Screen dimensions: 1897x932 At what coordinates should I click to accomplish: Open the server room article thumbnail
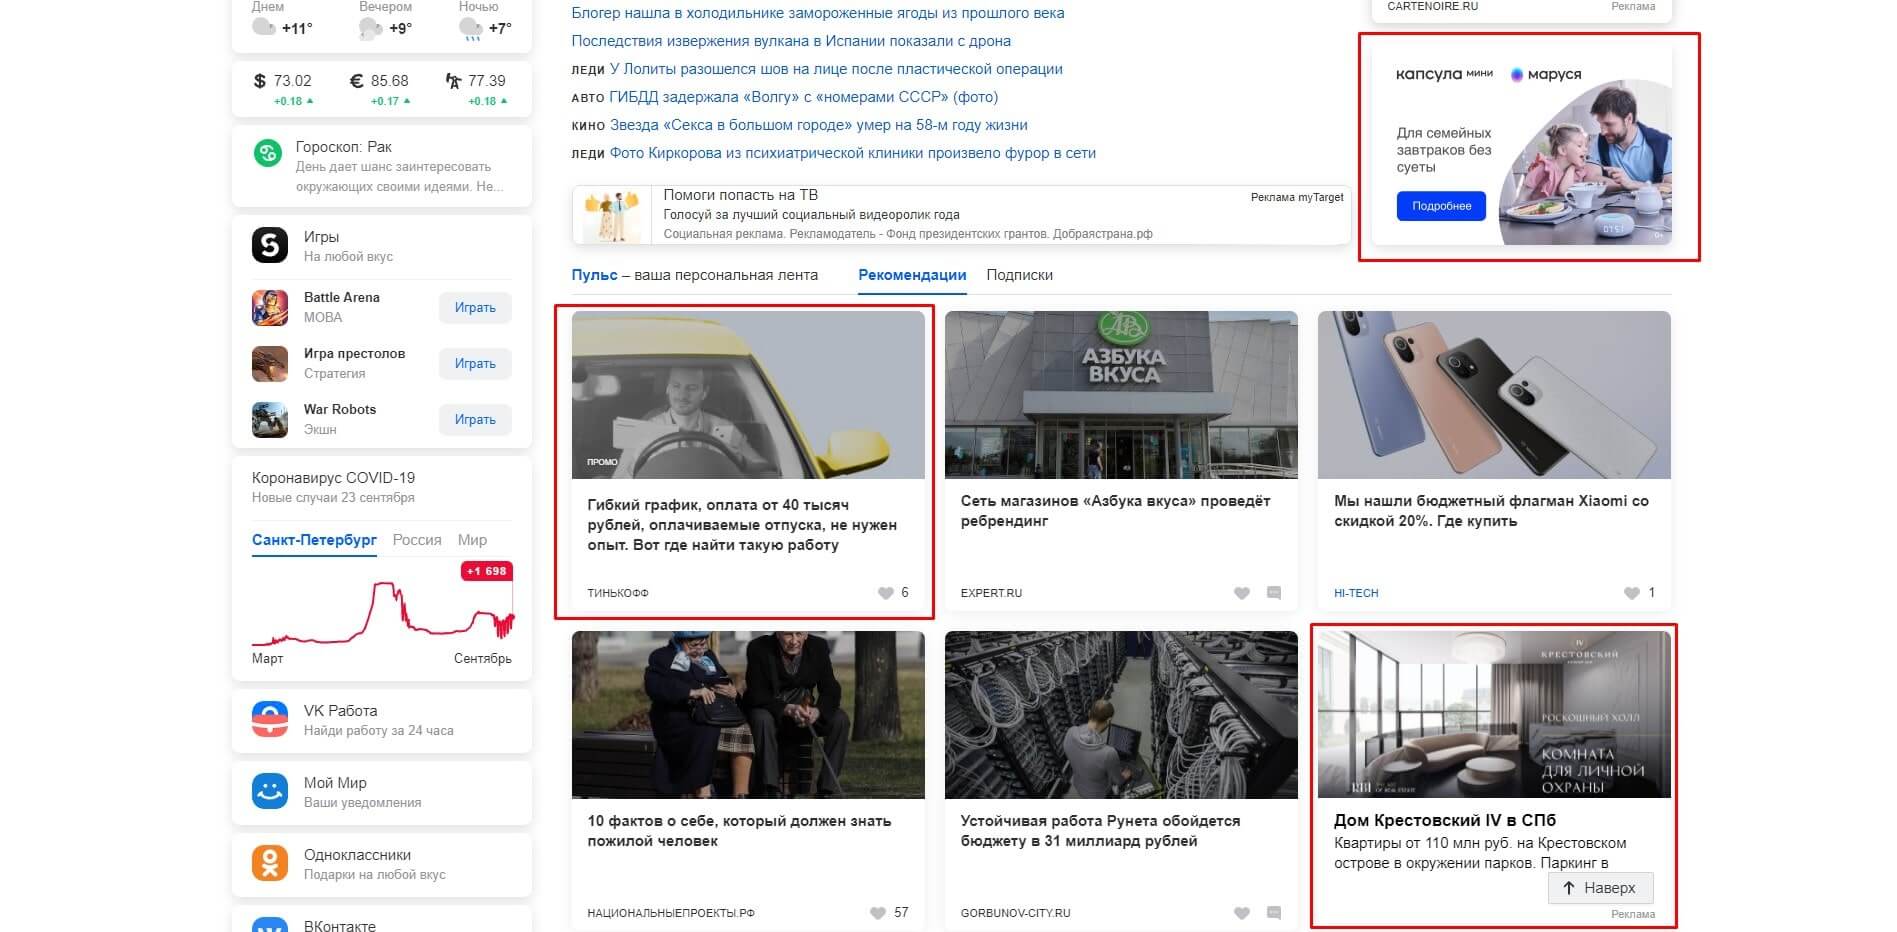[1121, 715]
